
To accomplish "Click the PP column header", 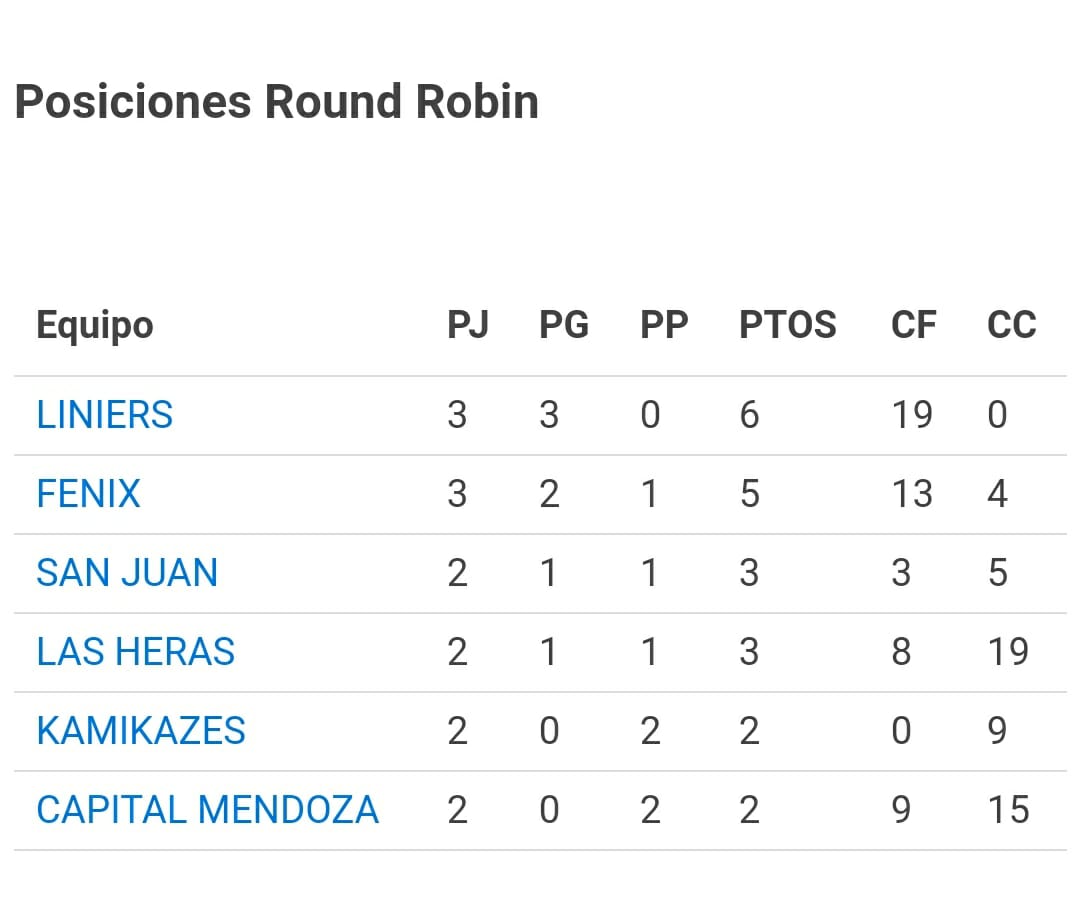I will pos(664,325).
